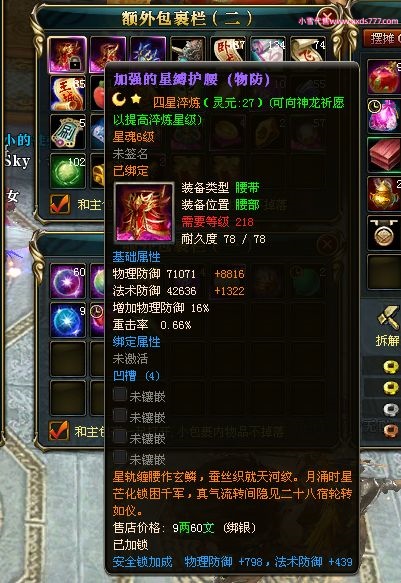Click the belt thumbnail in the tooltip

click(144, 212)
